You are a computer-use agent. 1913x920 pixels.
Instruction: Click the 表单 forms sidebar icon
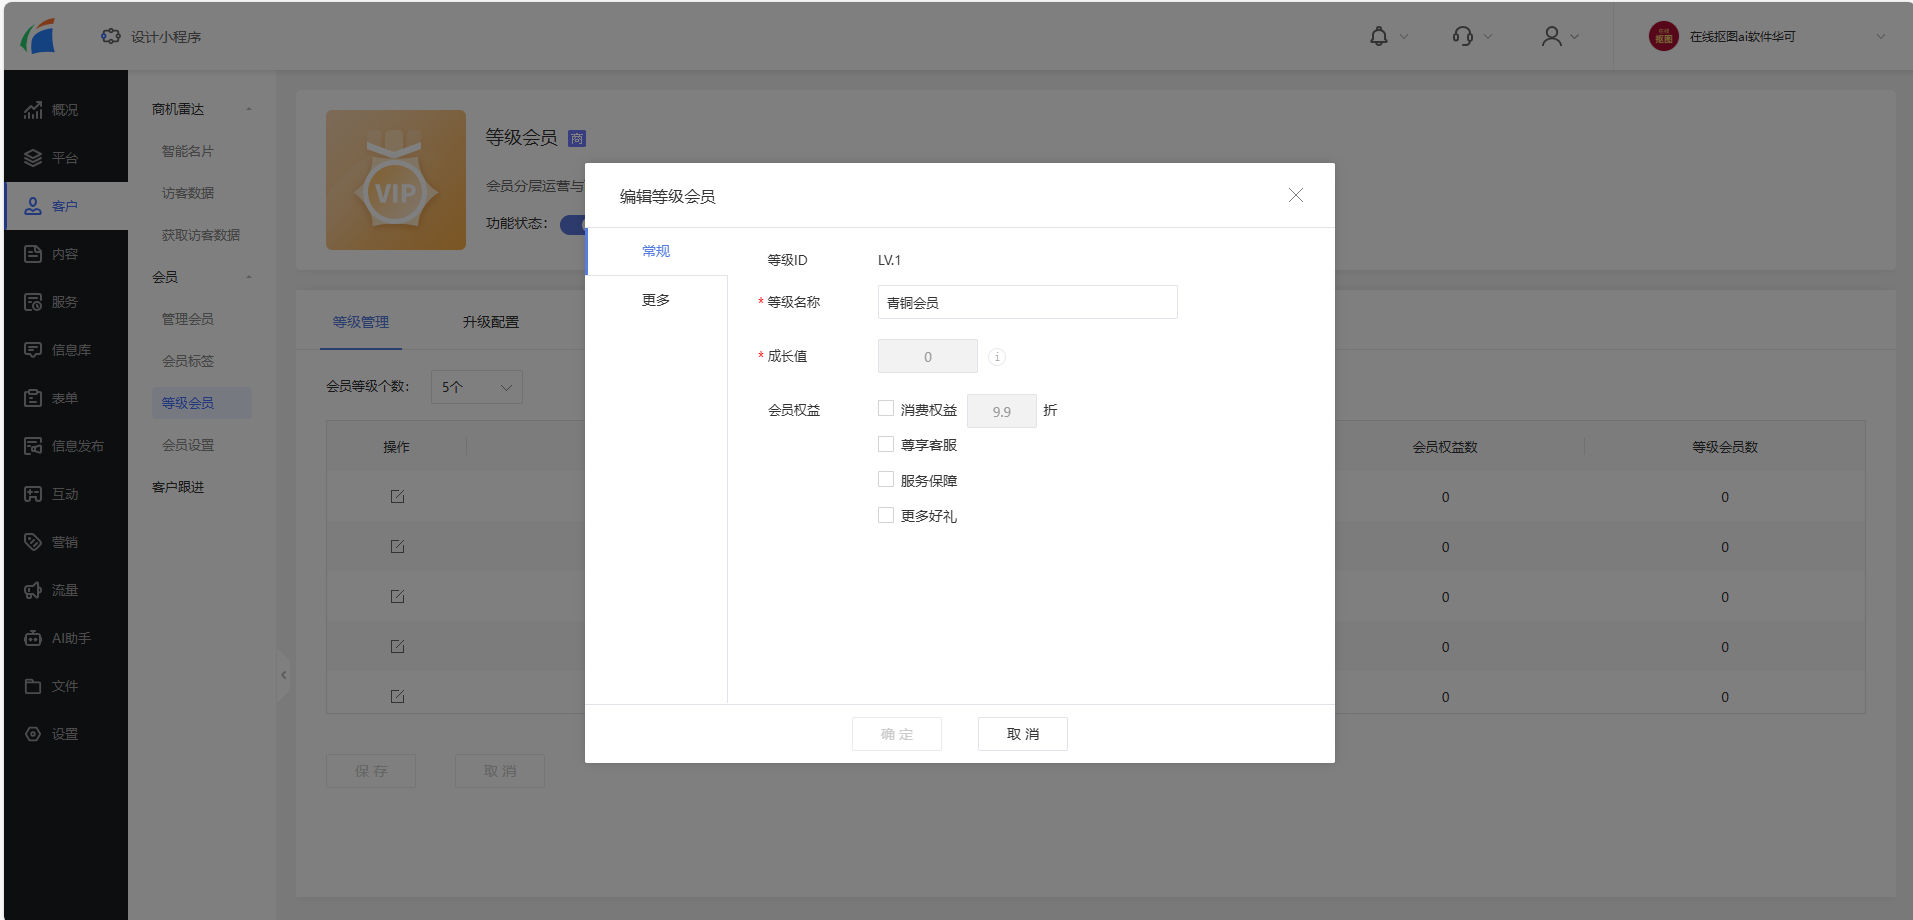62,397
